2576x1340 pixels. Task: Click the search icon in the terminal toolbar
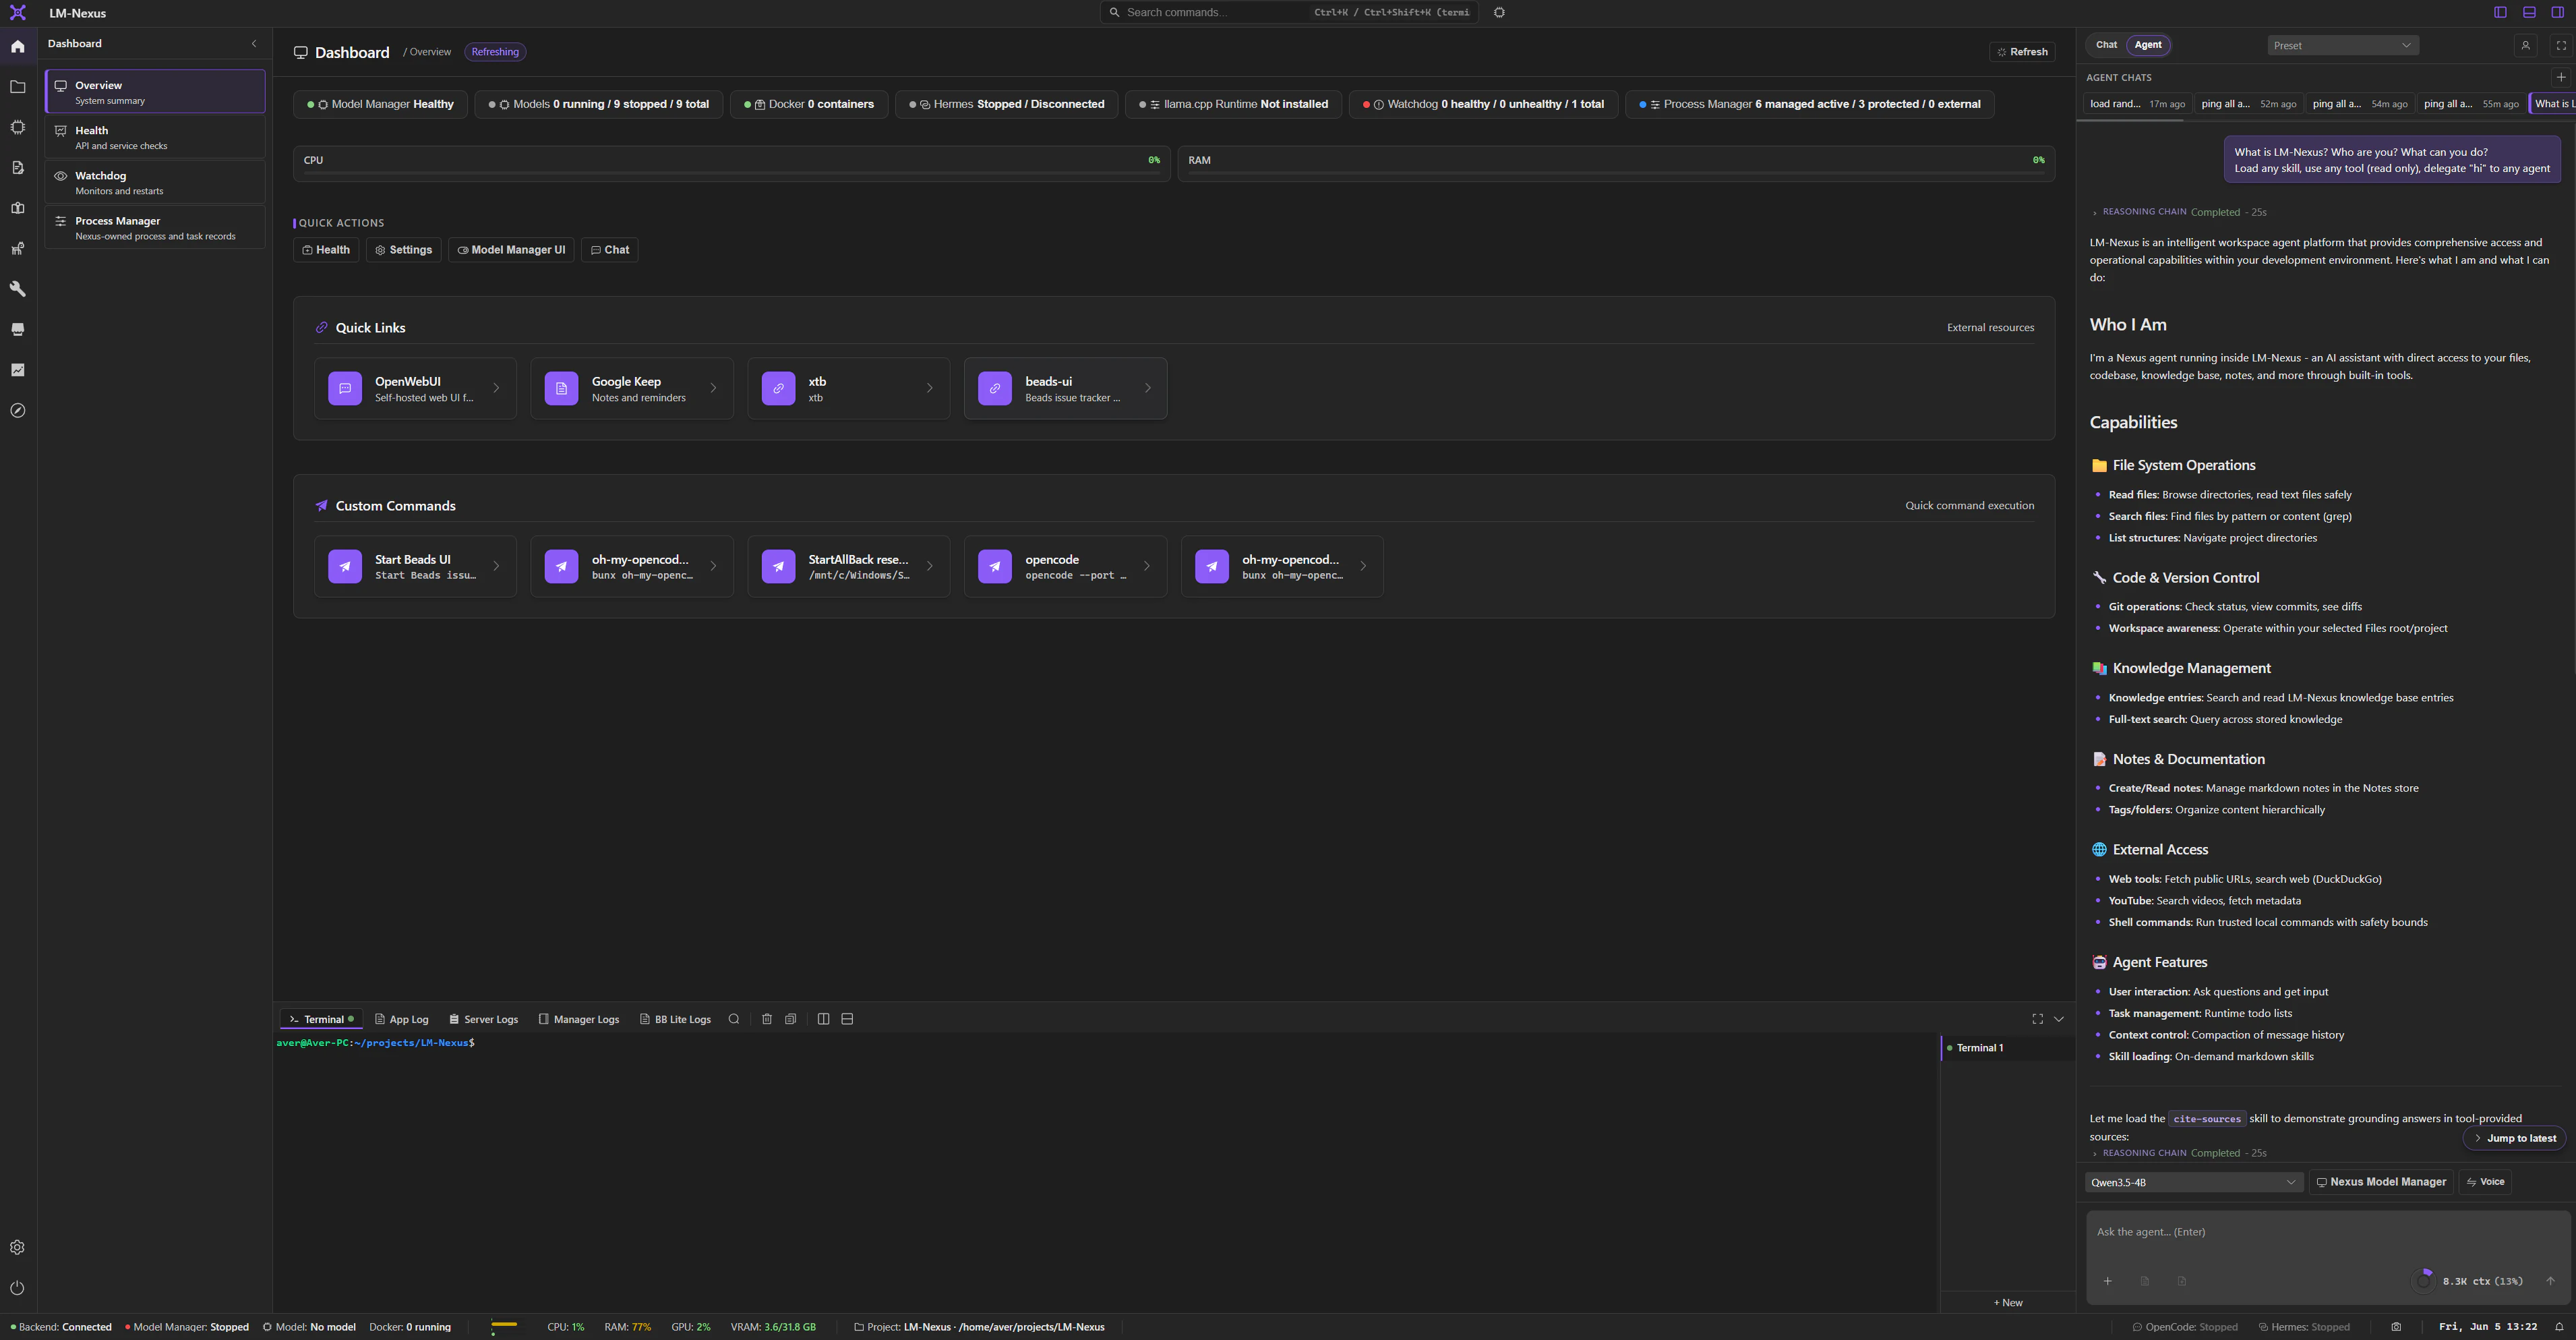tap(734, 1019)
